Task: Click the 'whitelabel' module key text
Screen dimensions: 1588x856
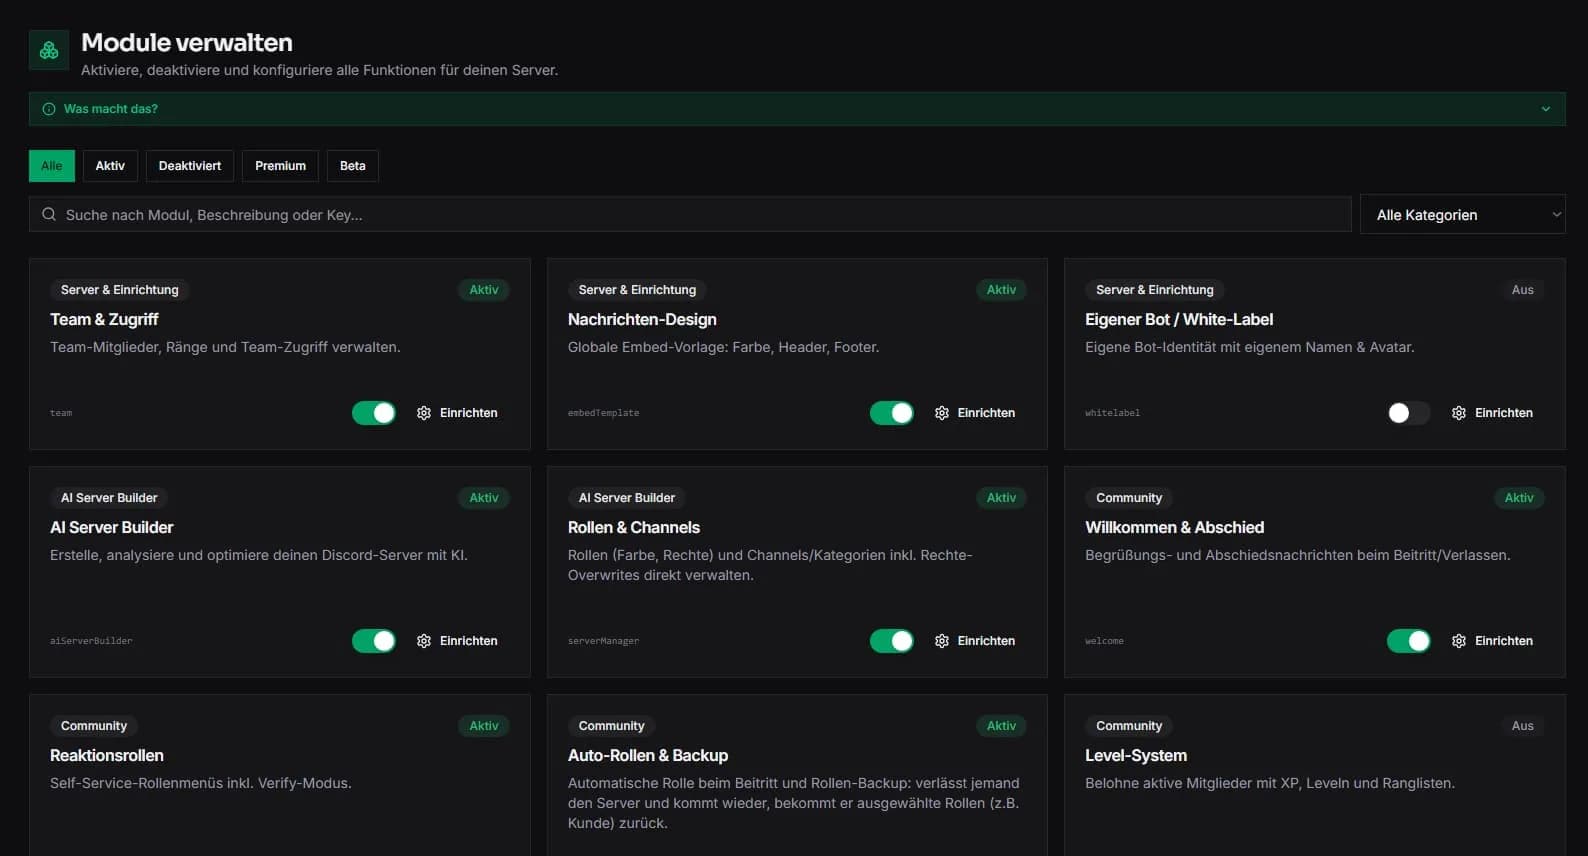Action: [1113, 413]
